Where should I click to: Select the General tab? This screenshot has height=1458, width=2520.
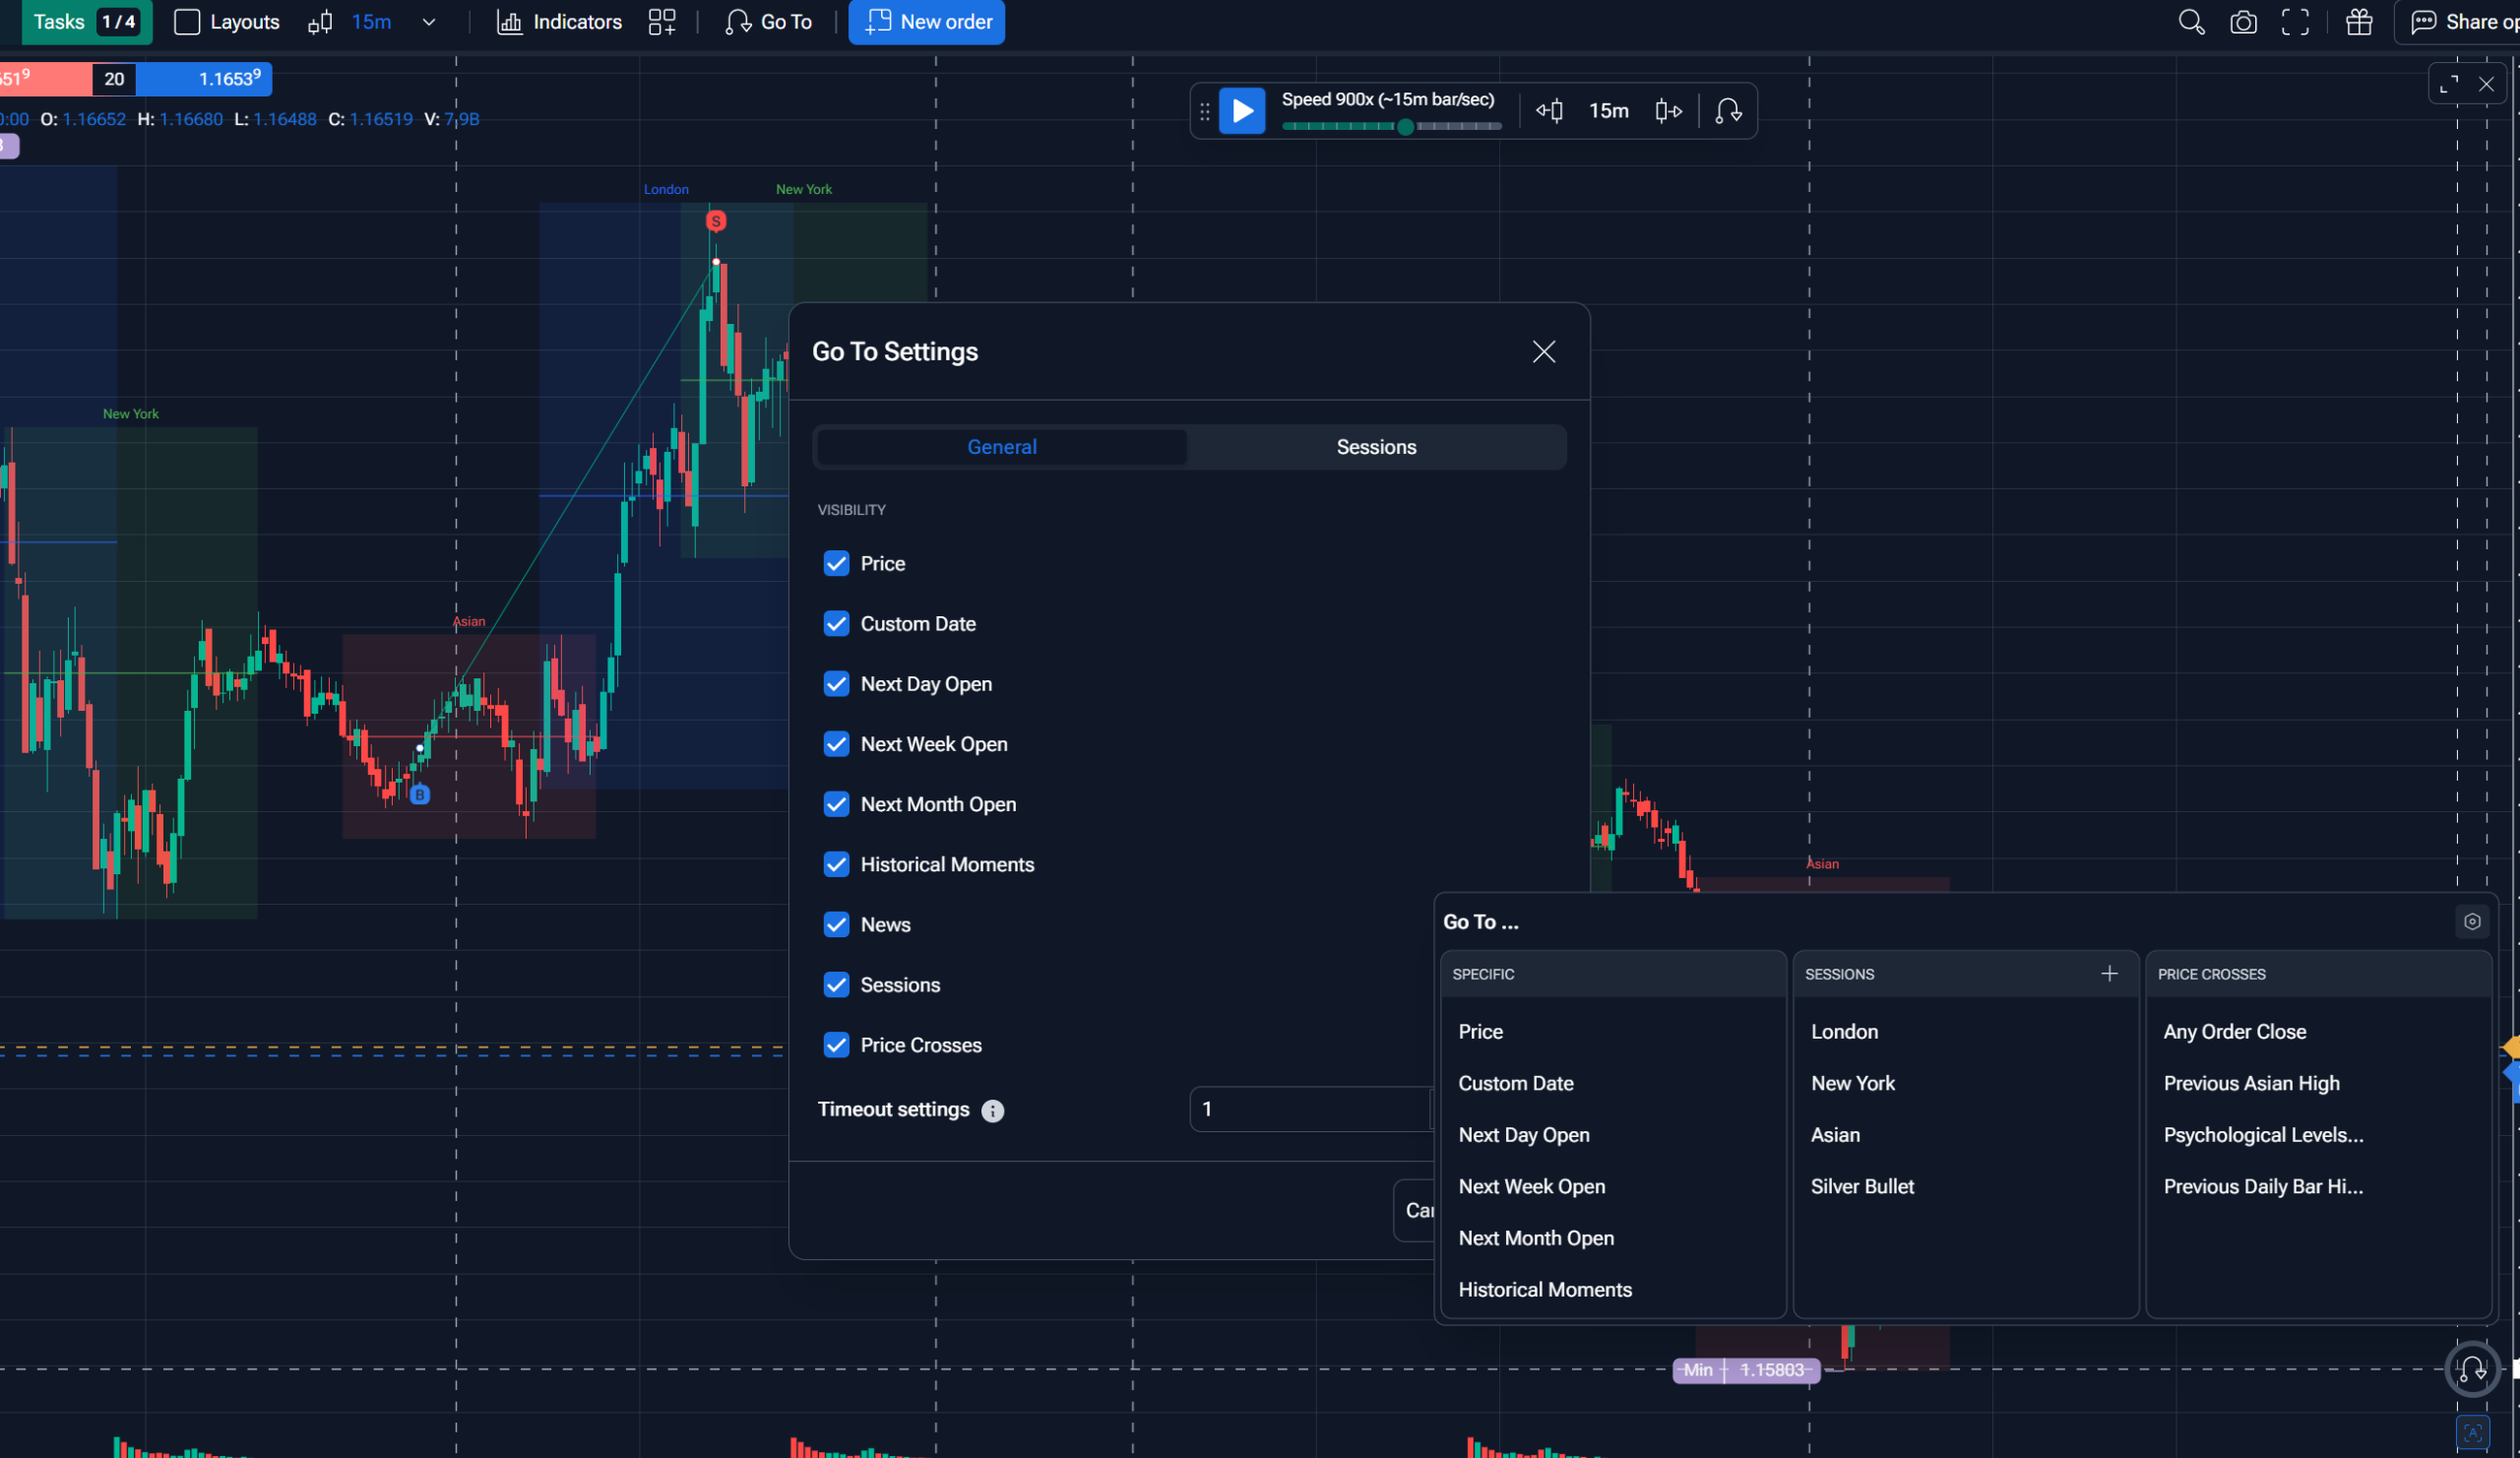[x=1001, y=447]
